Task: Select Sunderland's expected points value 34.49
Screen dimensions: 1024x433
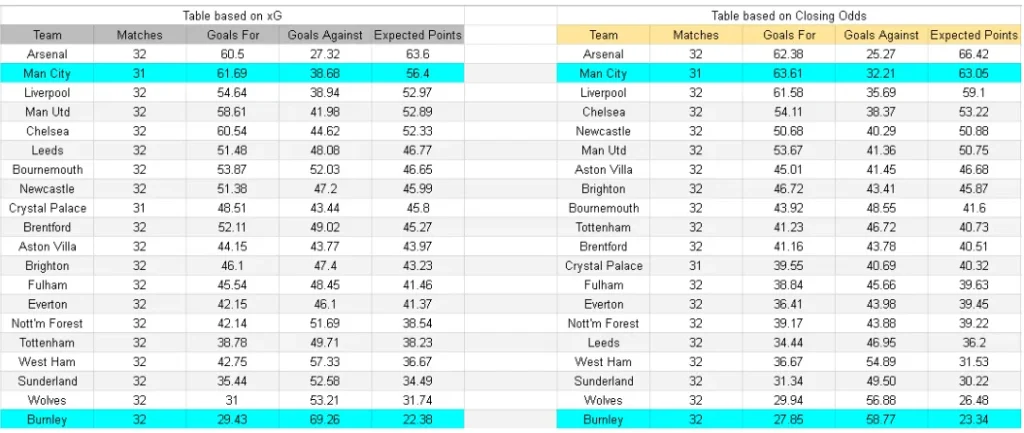Action: coord(417,381)
